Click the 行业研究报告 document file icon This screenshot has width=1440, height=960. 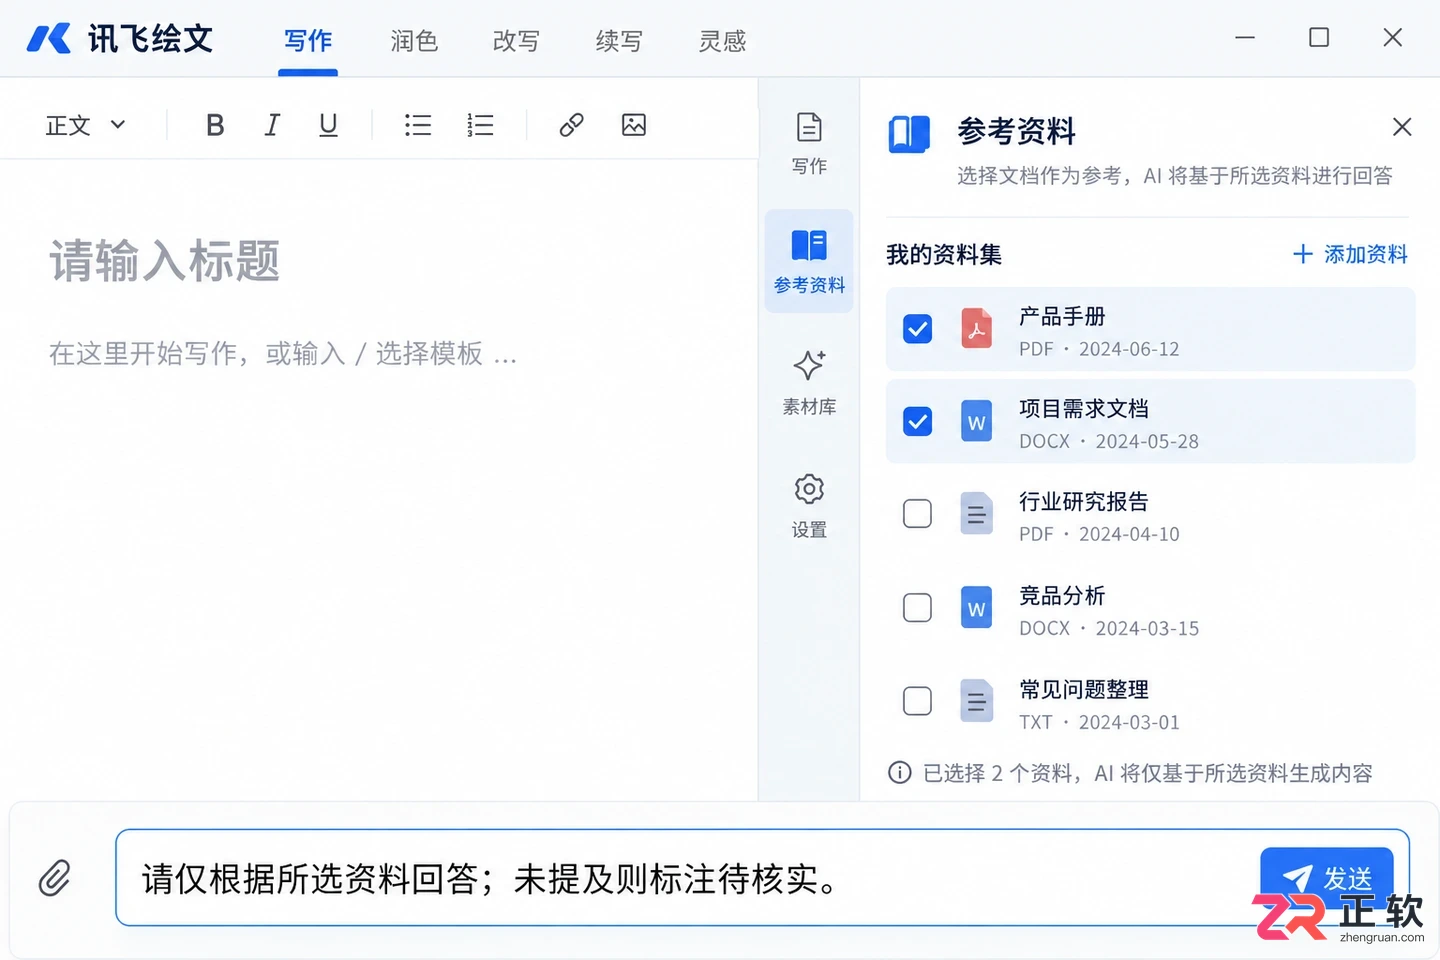[x=976, y=514]
